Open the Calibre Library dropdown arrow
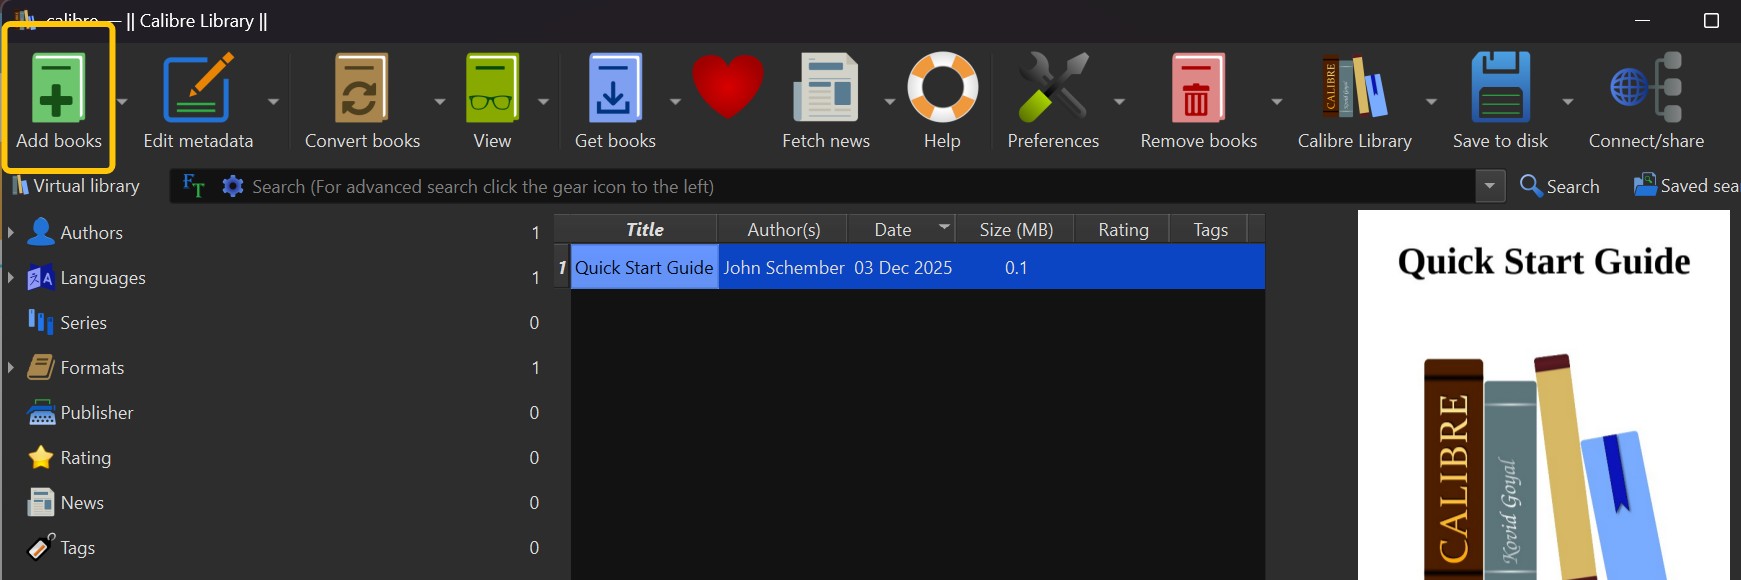1741x580 pixels. coord(1431,101)
